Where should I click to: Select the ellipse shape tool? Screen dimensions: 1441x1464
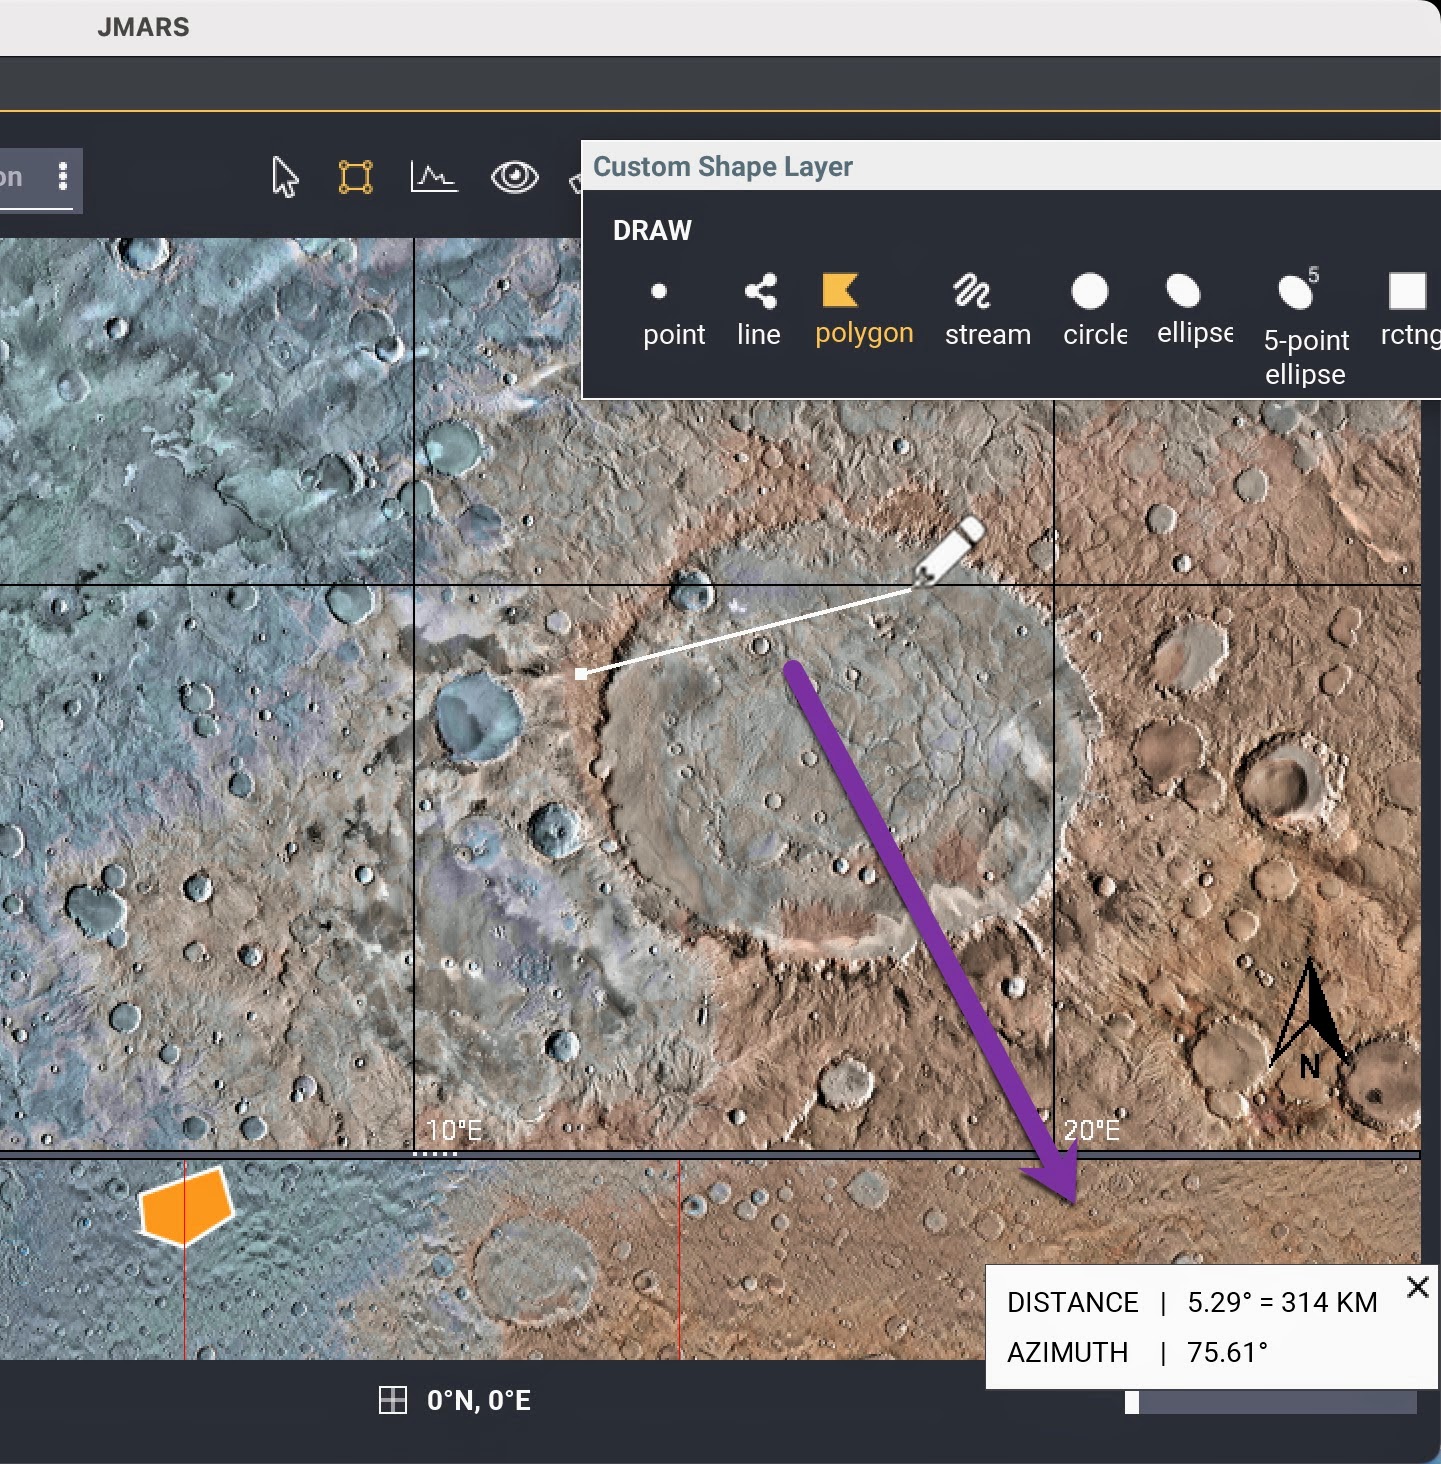(x=1194, y=310)
